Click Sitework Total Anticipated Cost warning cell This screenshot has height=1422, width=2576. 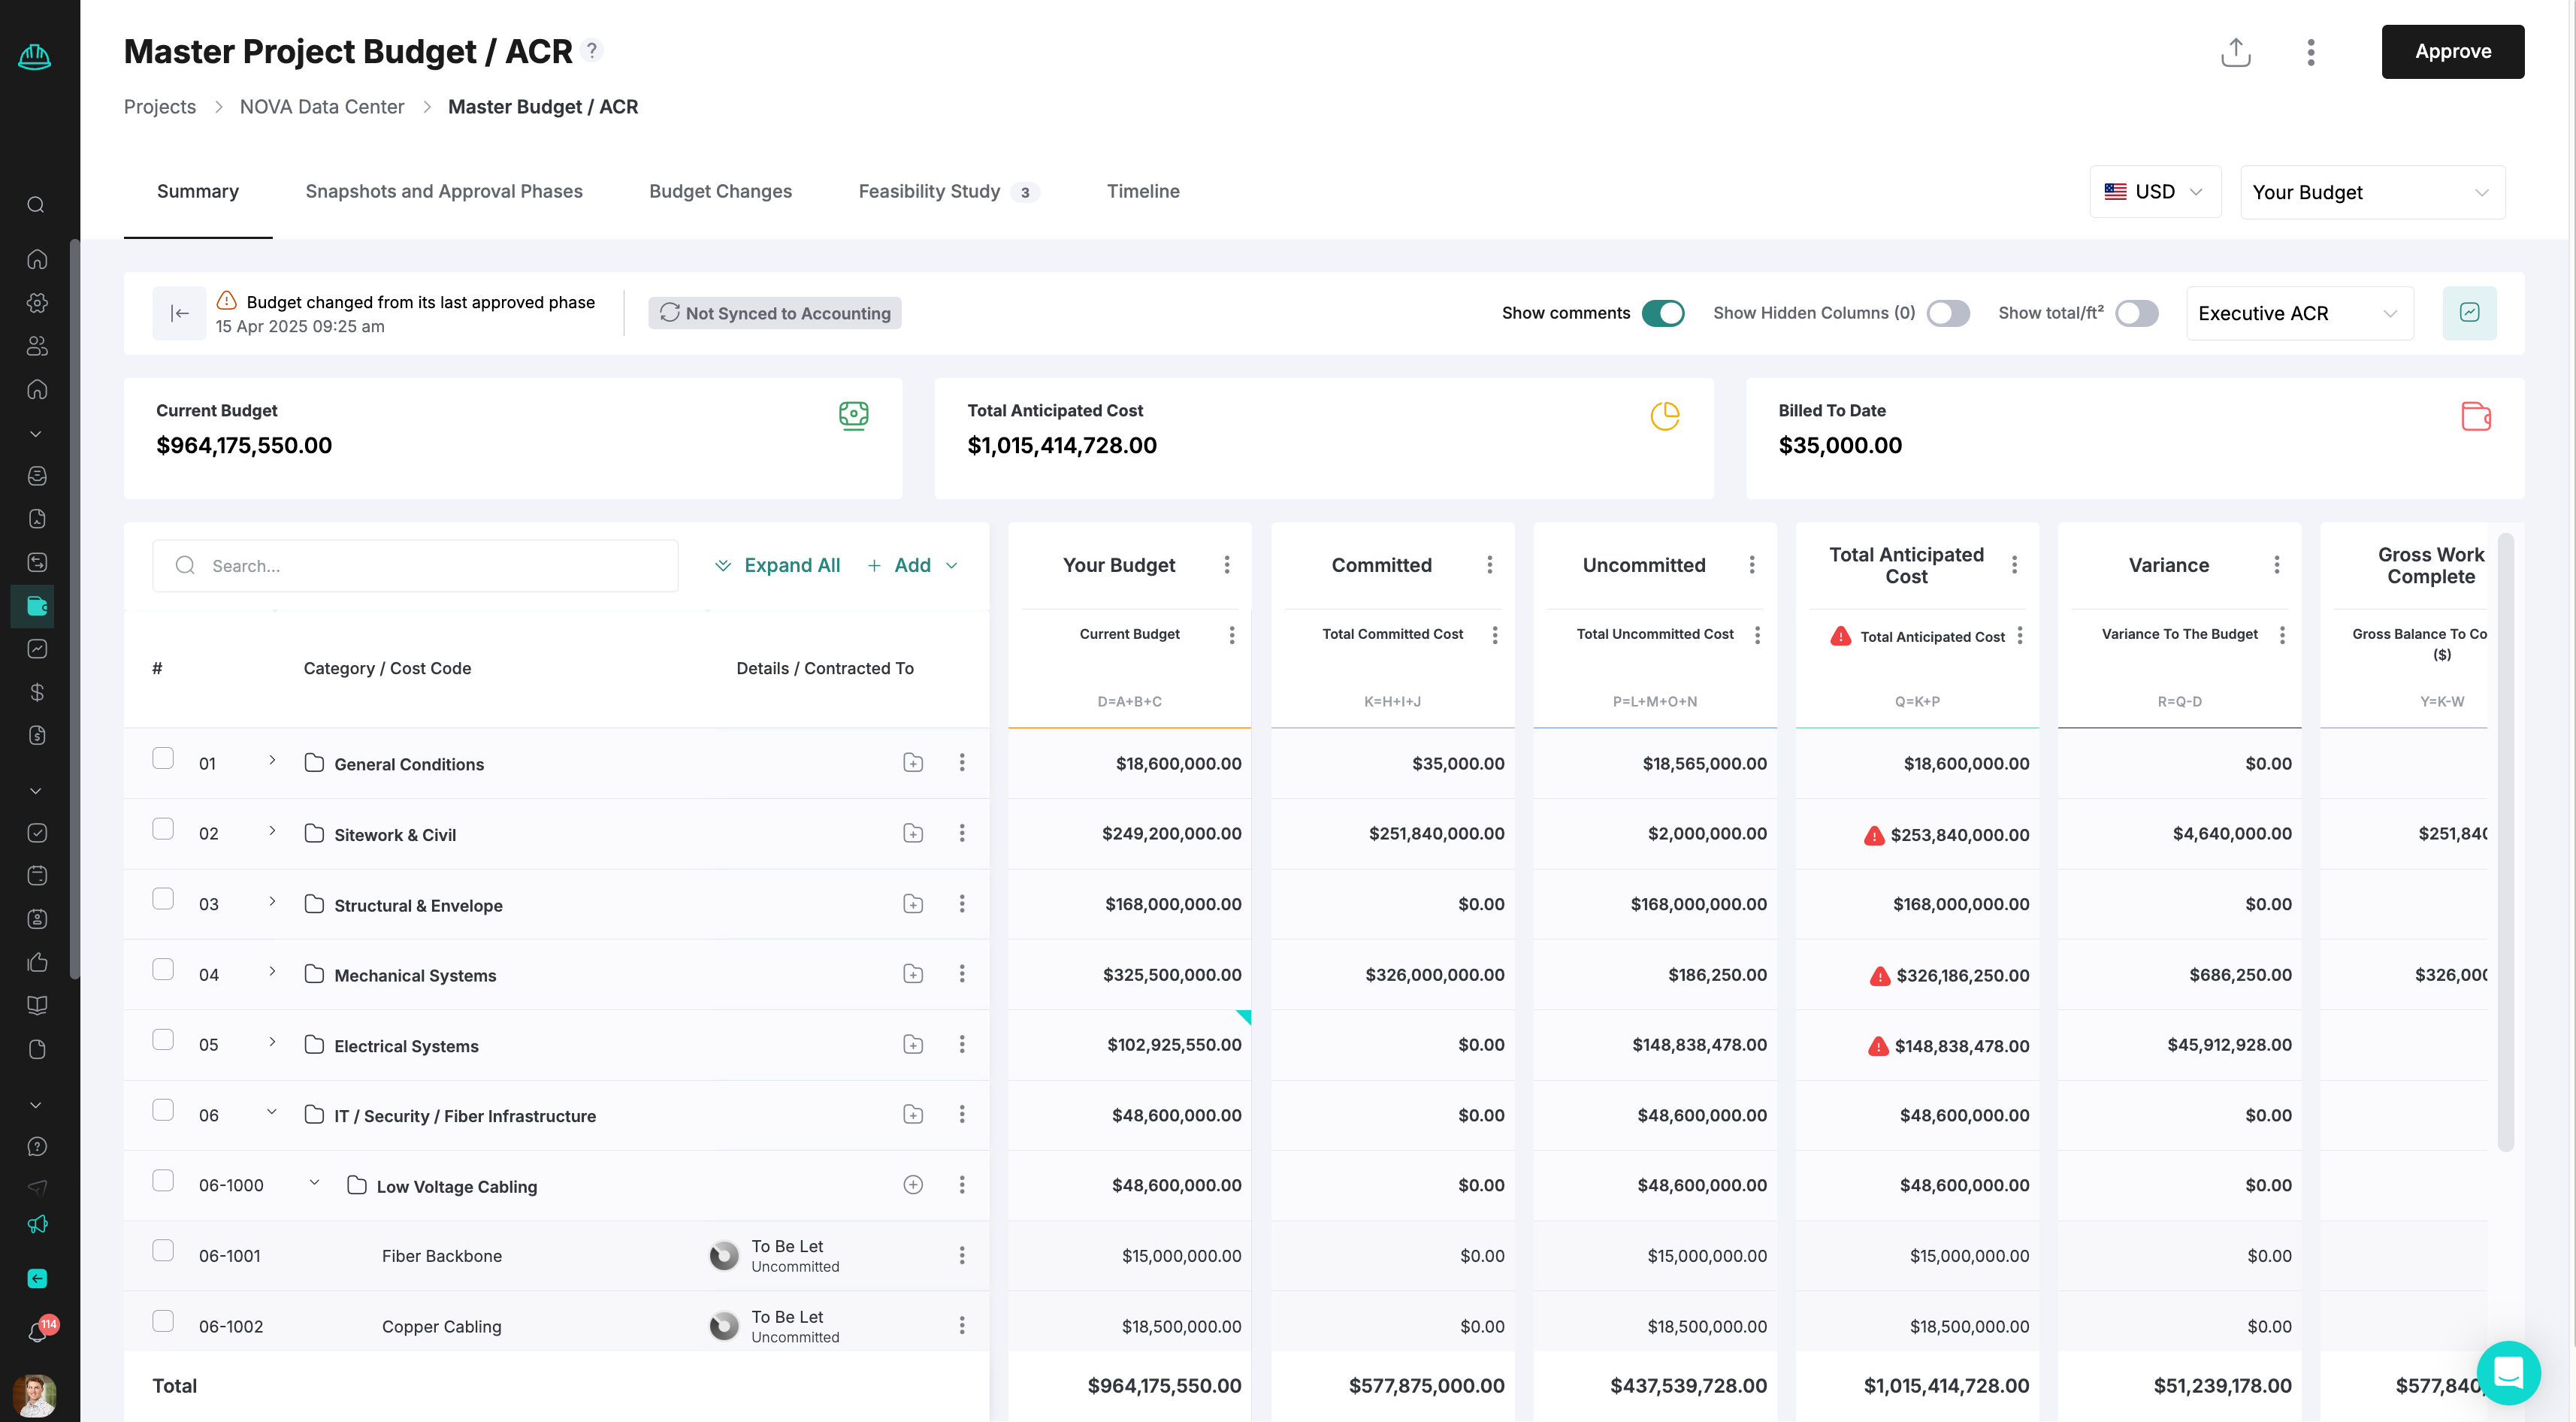1917,834
